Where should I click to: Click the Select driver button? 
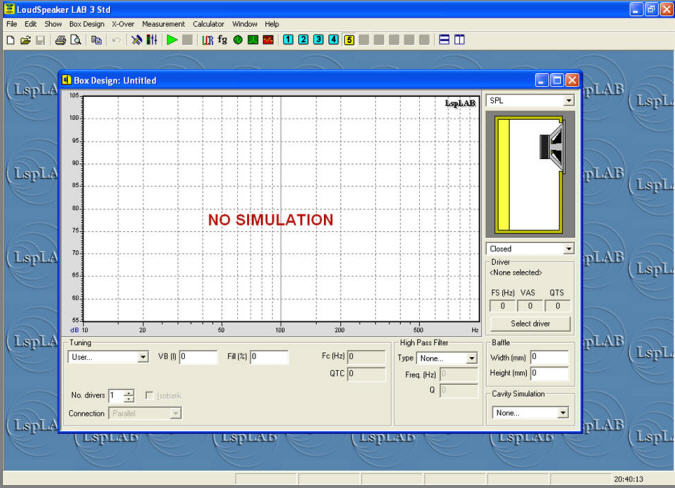click(530, 324)
